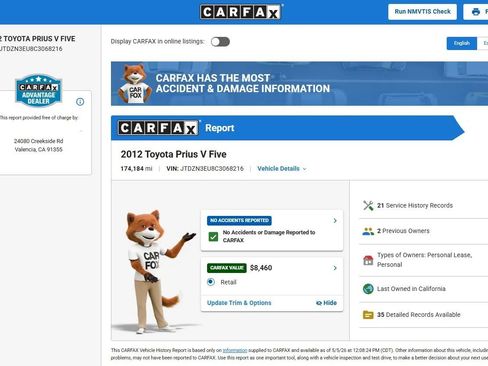Click the house Types of Owners icon
The width and height of the screenshot is (488, 366).
coord(368,260)
